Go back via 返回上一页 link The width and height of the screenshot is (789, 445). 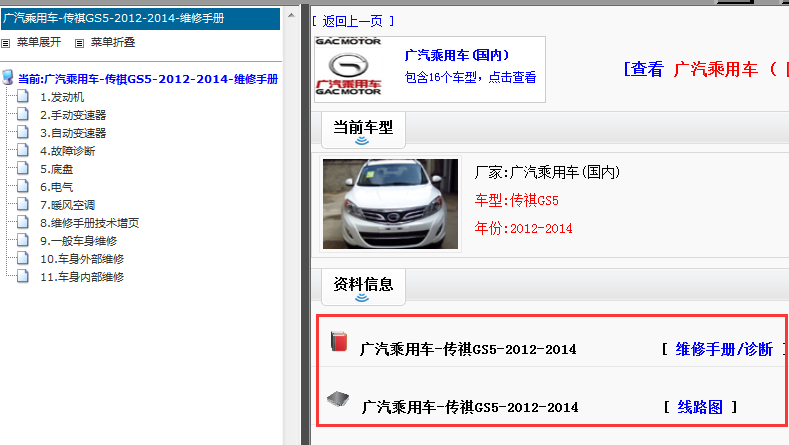pos(353,21)
